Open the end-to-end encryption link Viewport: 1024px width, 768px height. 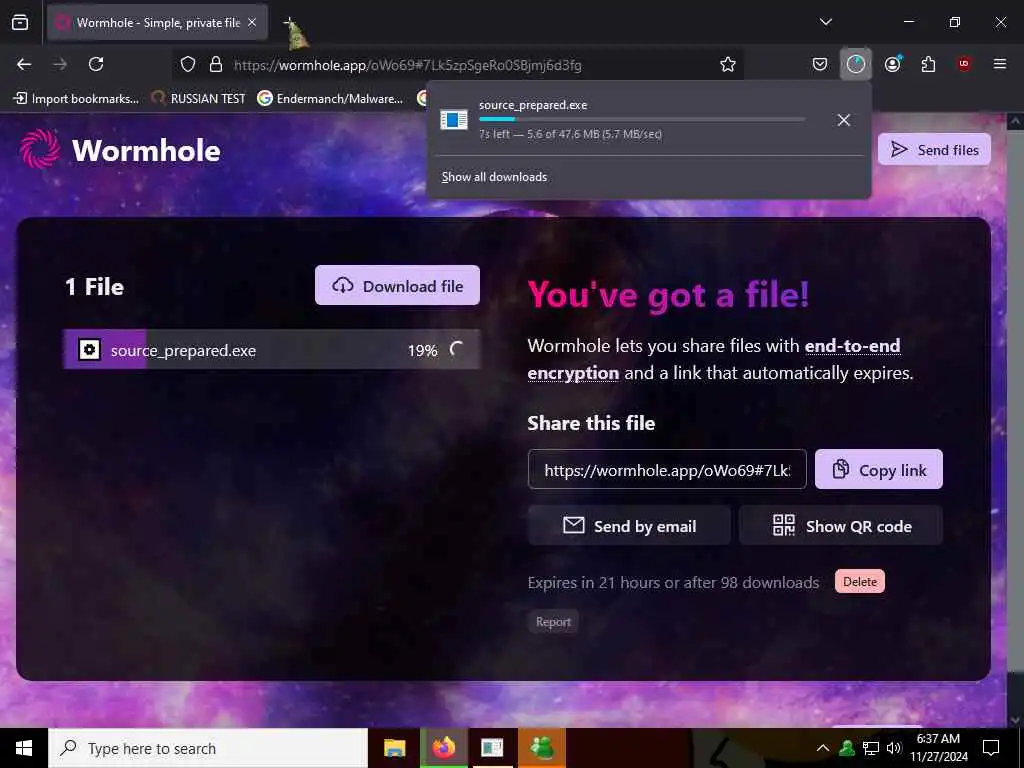click(714, 359)
